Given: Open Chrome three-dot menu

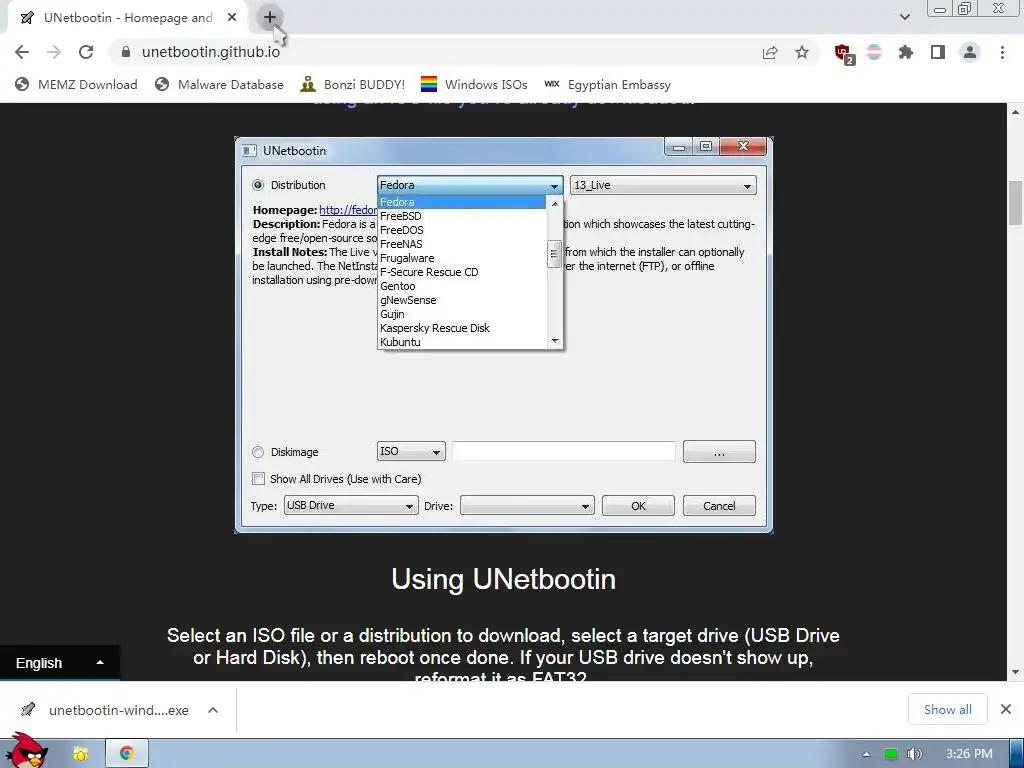Looking at the screenshot, I should click(1002, 52).
